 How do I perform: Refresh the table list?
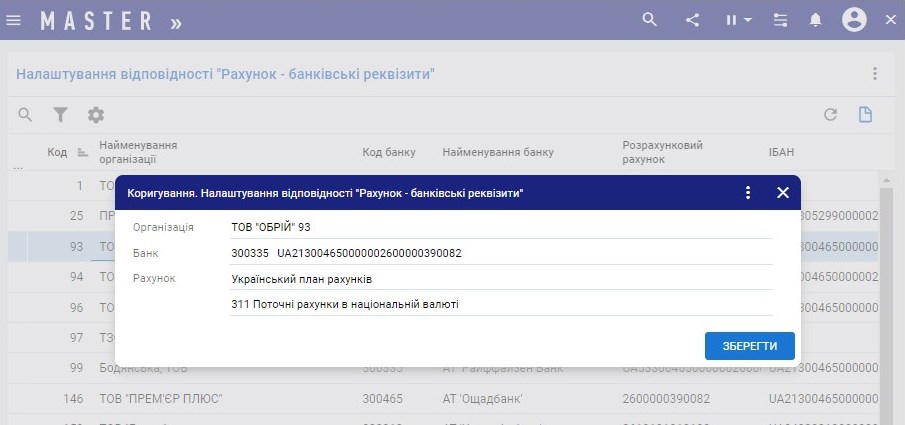[x=830, y=114]
